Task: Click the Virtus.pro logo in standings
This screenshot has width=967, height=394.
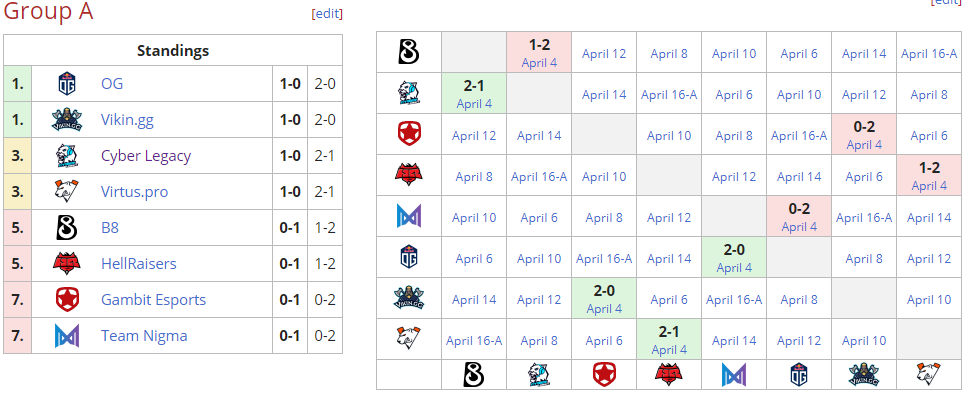Action: (x=67, y=192)
